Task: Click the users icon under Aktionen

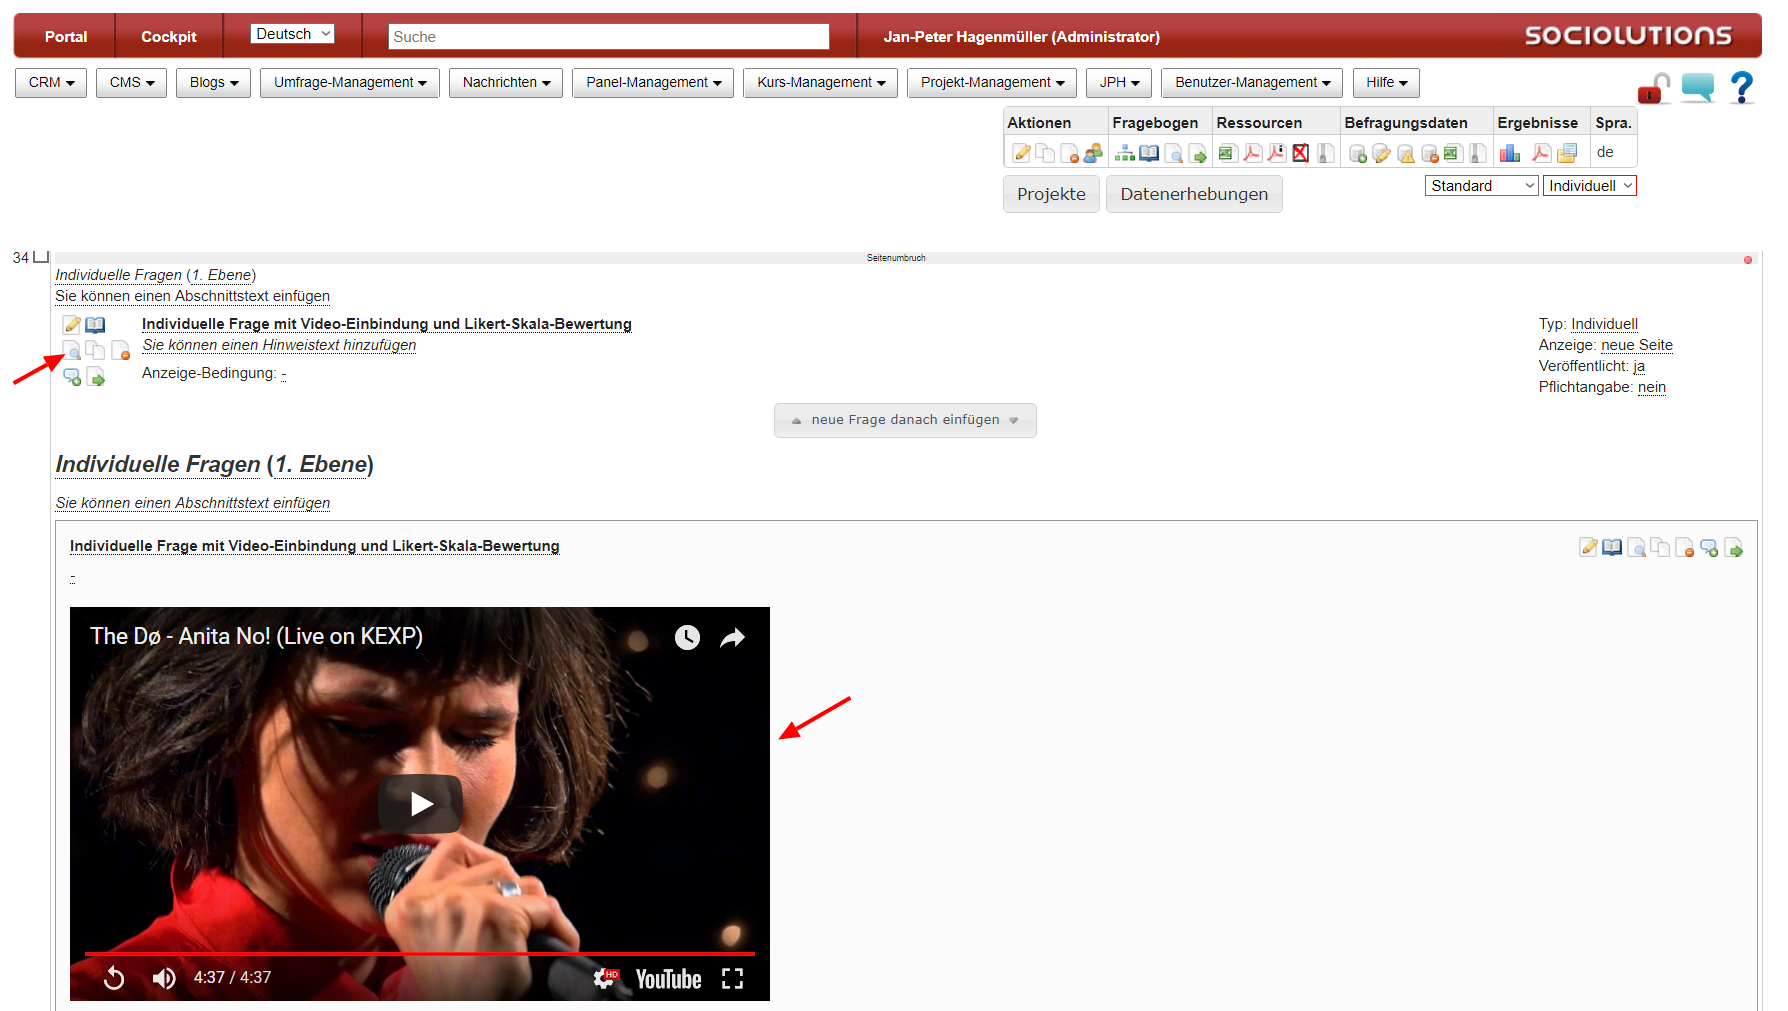Action: (x=1093, y=153)
